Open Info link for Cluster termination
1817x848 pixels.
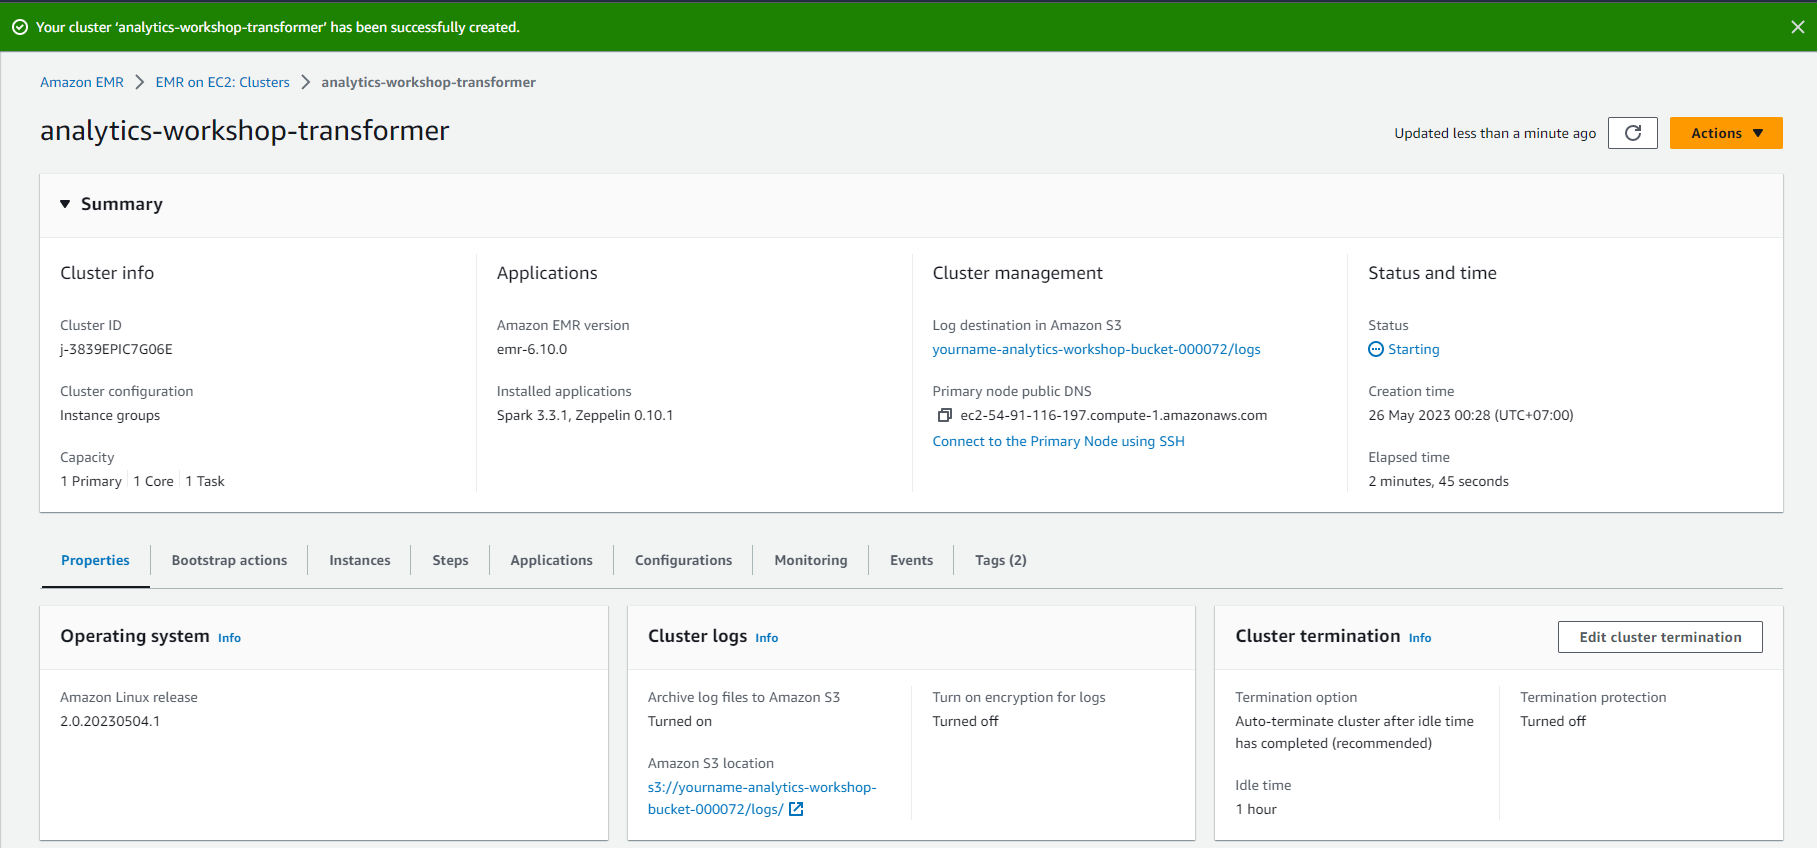1419,638
